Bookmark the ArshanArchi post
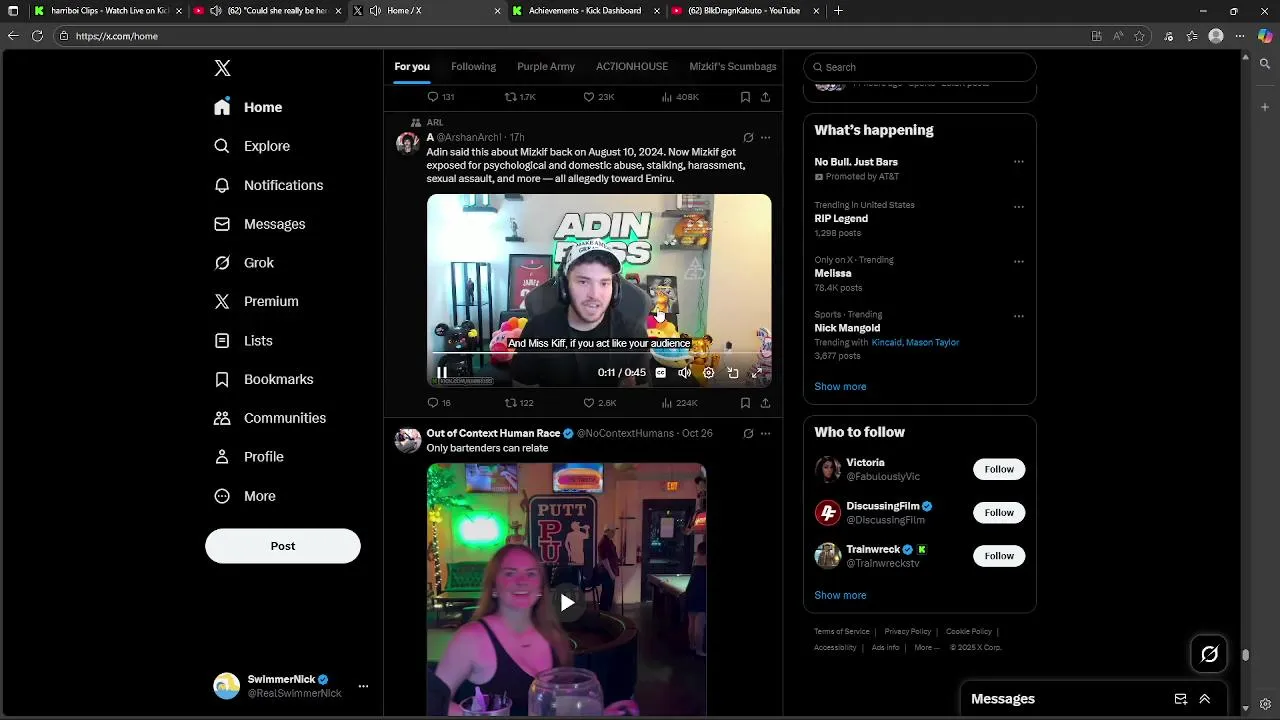This screenshot has height=720, width=1280. coord(745,403)
